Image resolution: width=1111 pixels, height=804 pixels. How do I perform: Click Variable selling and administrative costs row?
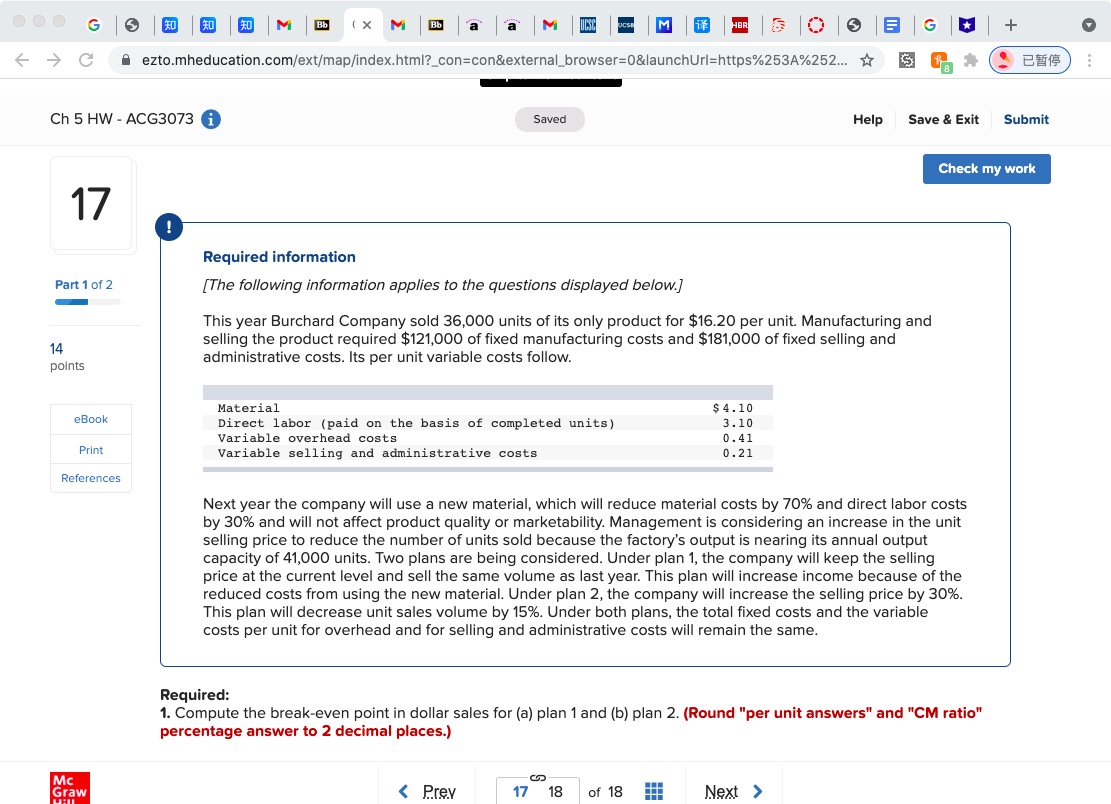tap(487, 453)
